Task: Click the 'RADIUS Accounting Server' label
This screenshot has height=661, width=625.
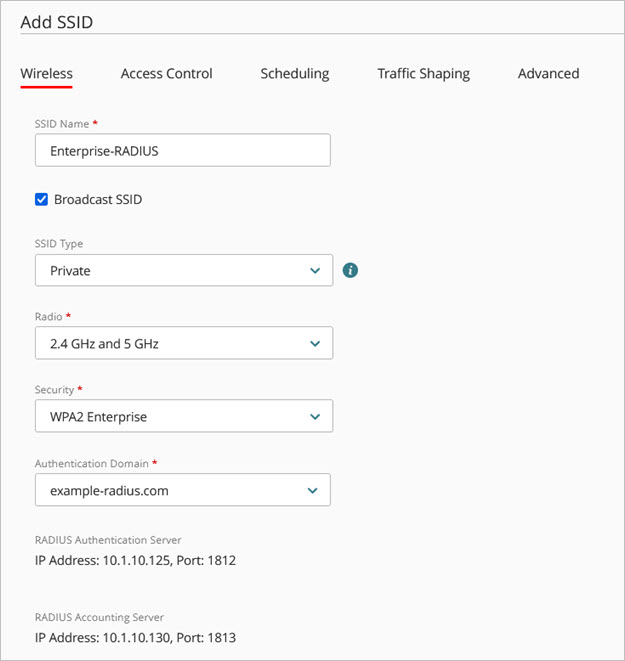Action: click(99, 617)
